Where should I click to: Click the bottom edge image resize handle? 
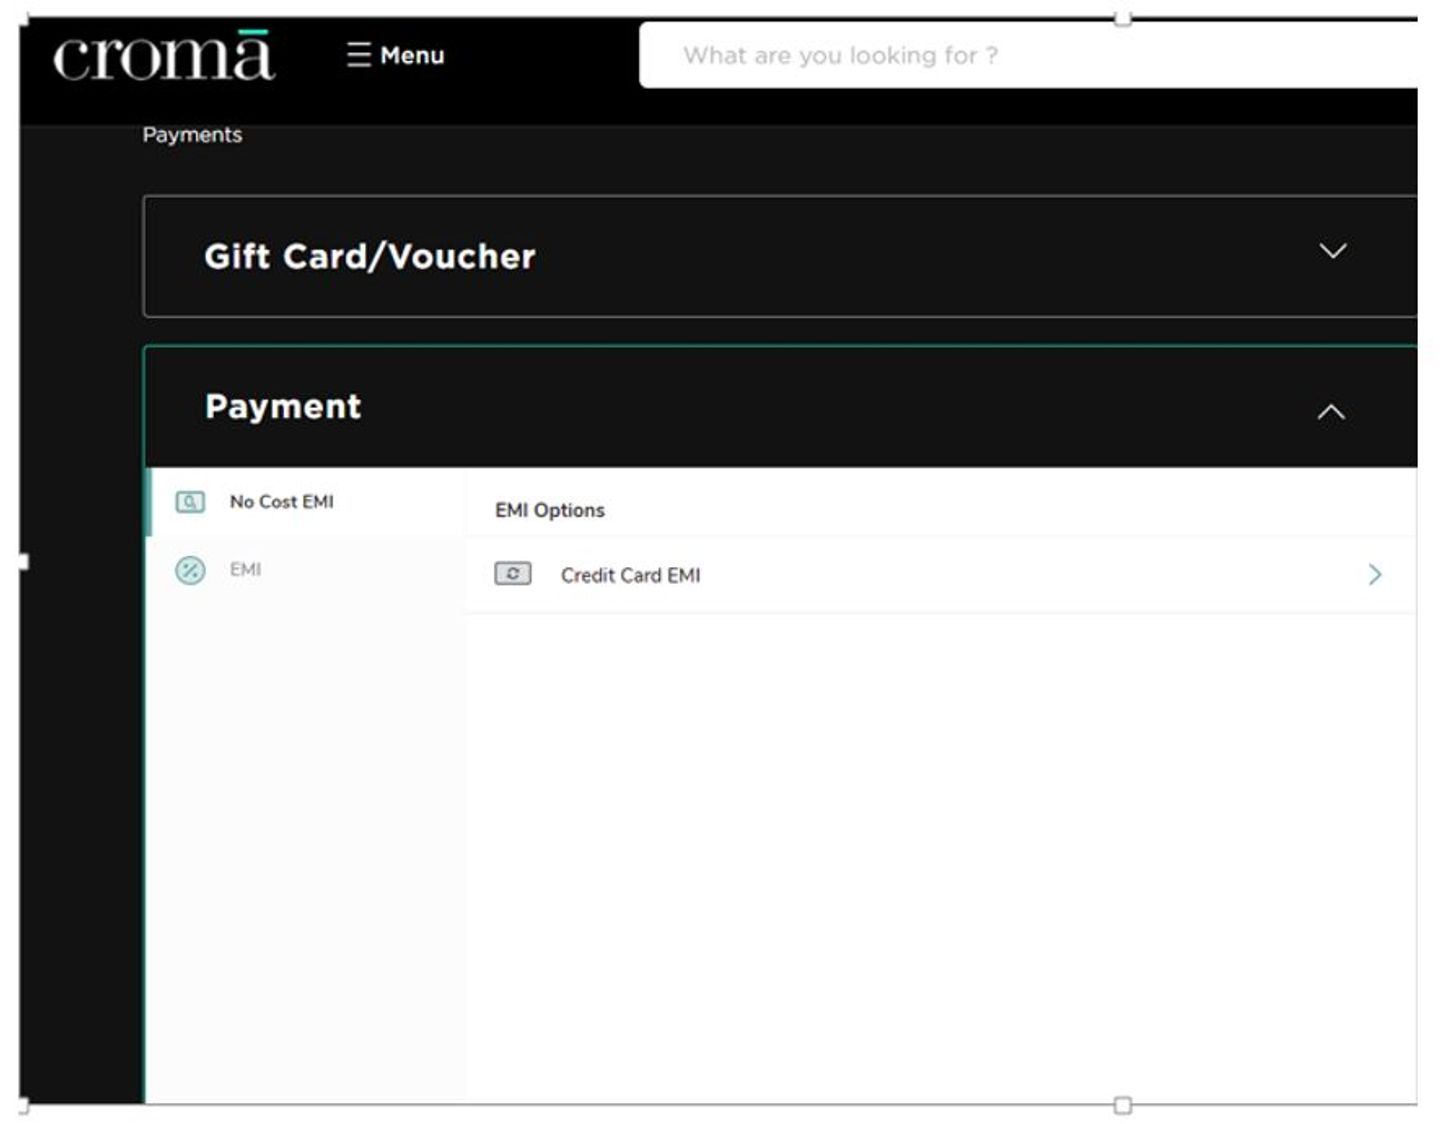[x=1123, y=1105]
